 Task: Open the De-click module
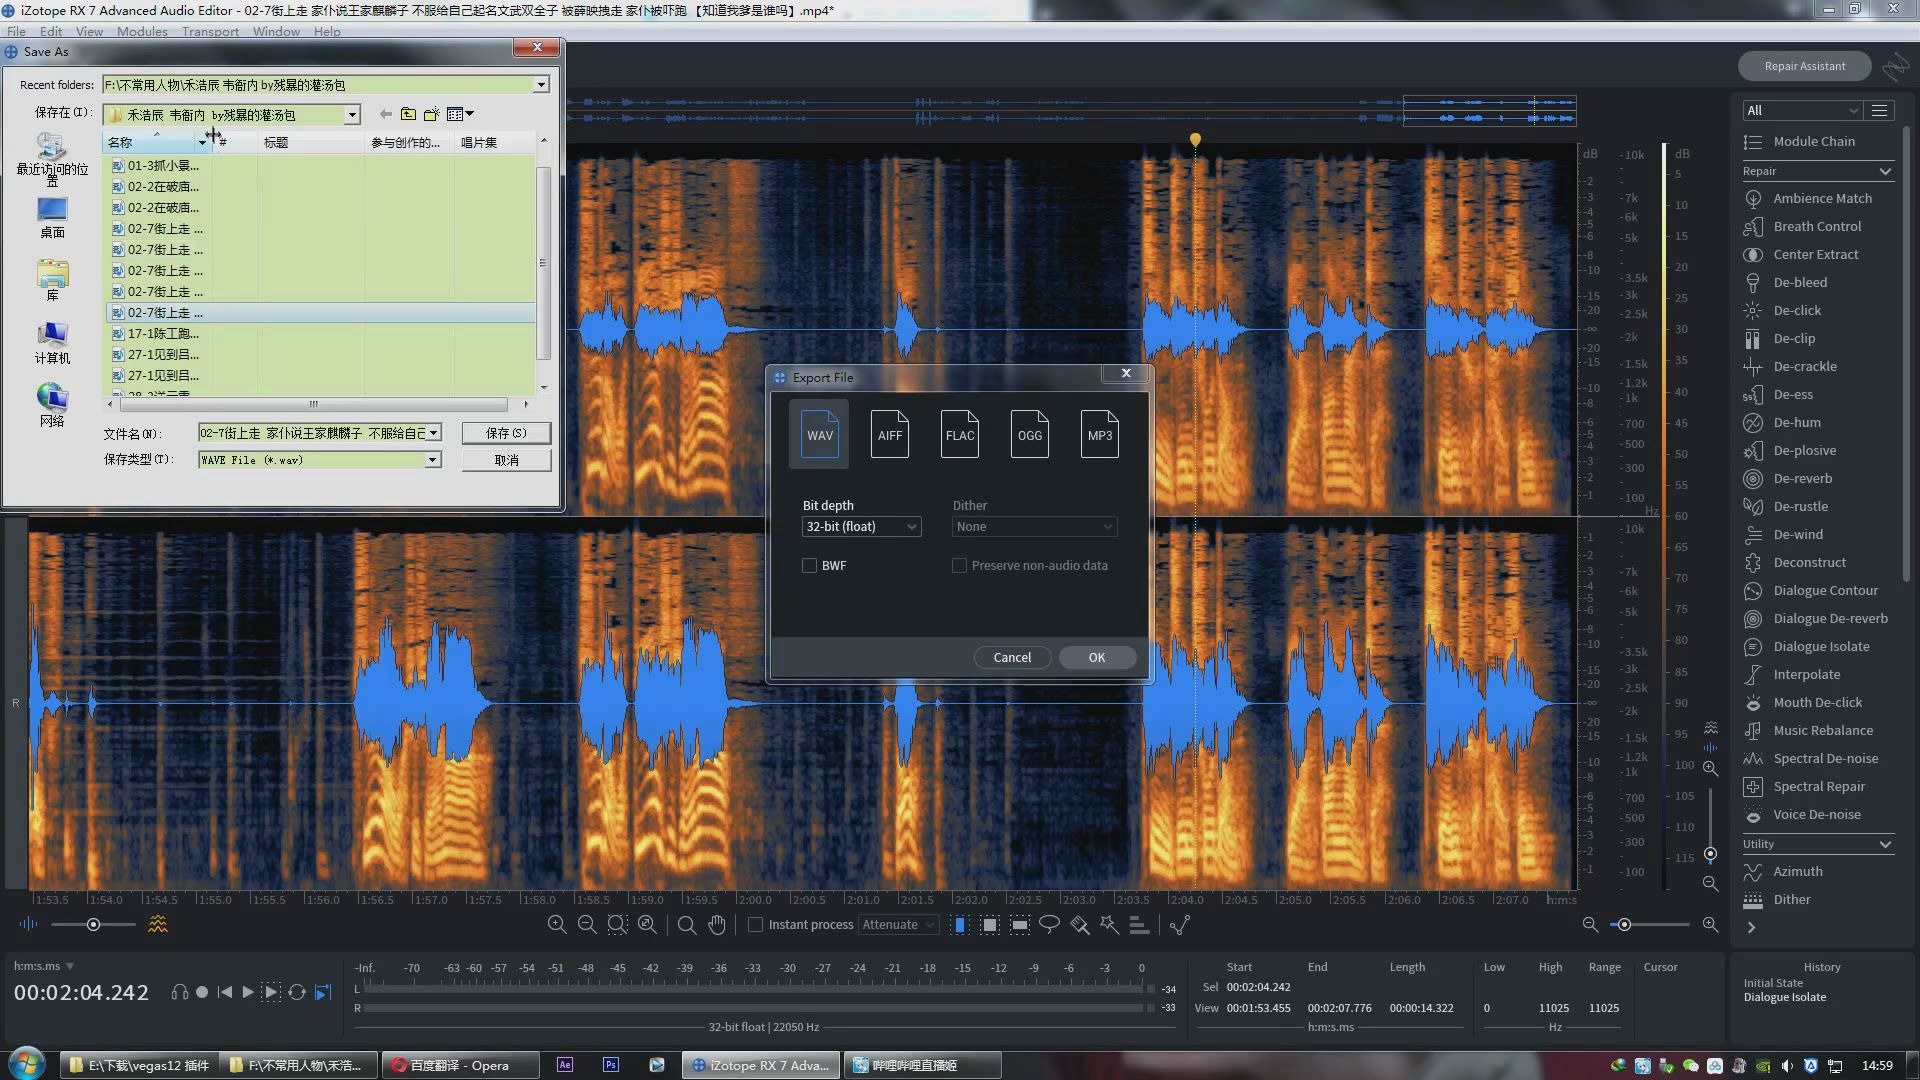pyautogui.click(x=1797, y=310)
